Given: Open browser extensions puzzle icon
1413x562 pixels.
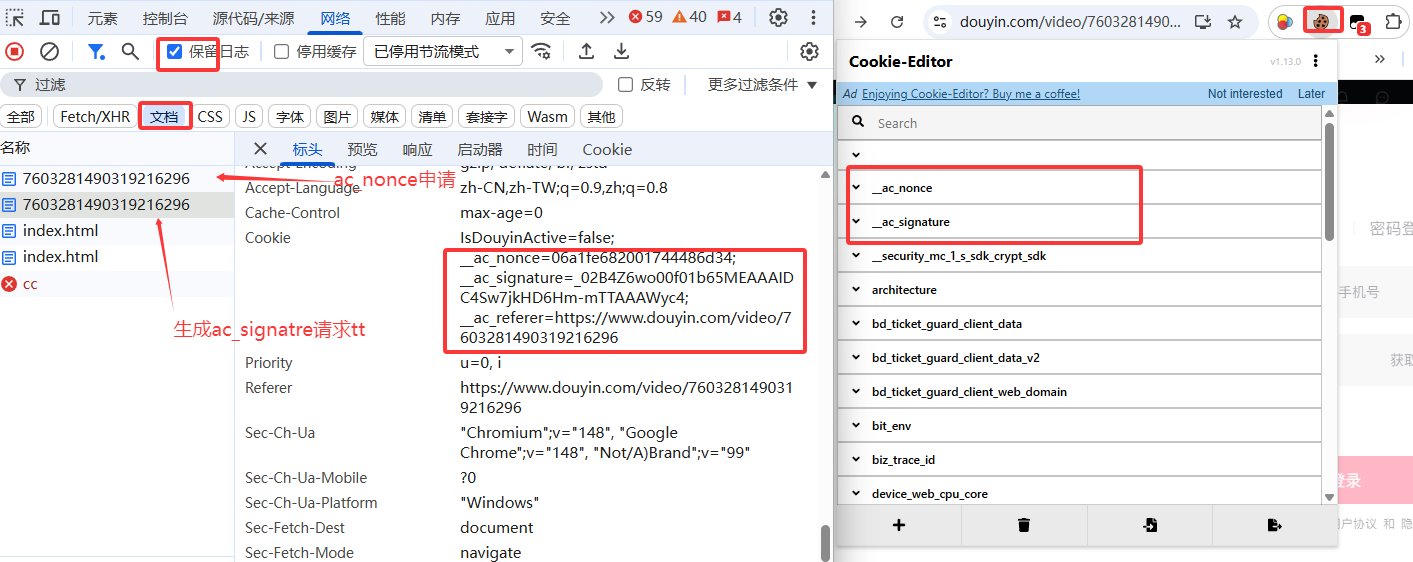Looking at the screenshot, I should coord(1393,22).
